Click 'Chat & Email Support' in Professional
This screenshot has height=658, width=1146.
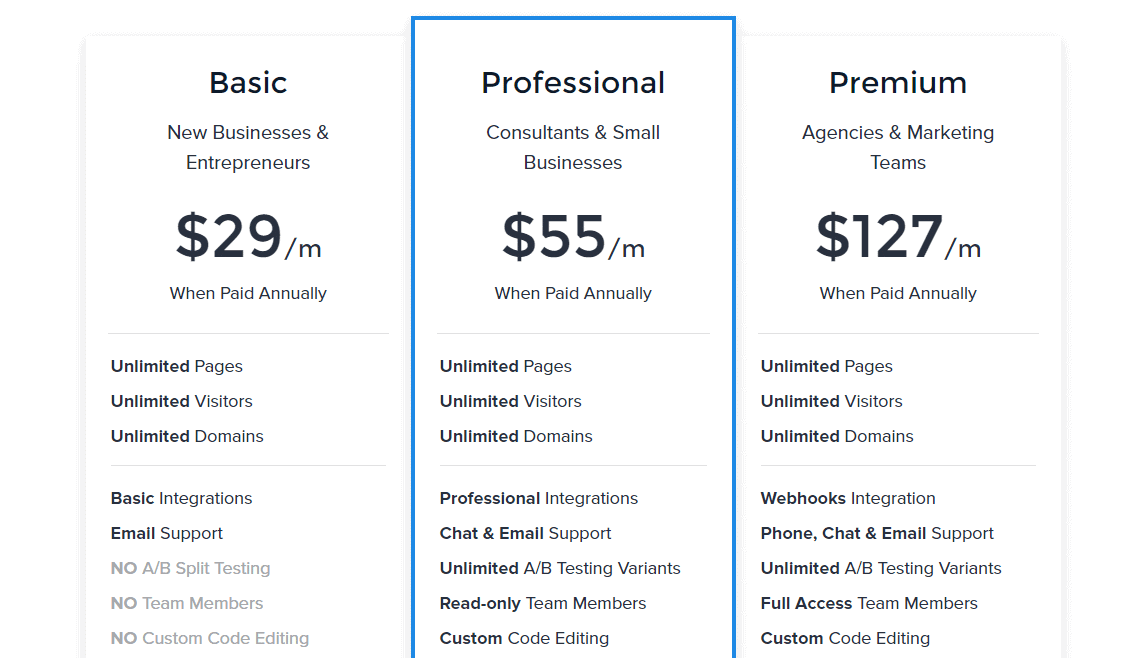[525, 533]
